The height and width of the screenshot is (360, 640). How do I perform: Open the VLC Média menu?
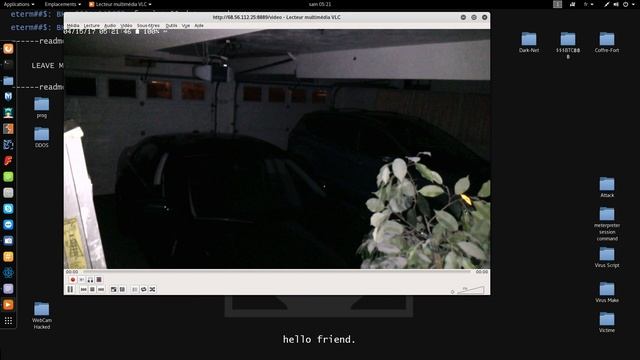coord(73,25)
